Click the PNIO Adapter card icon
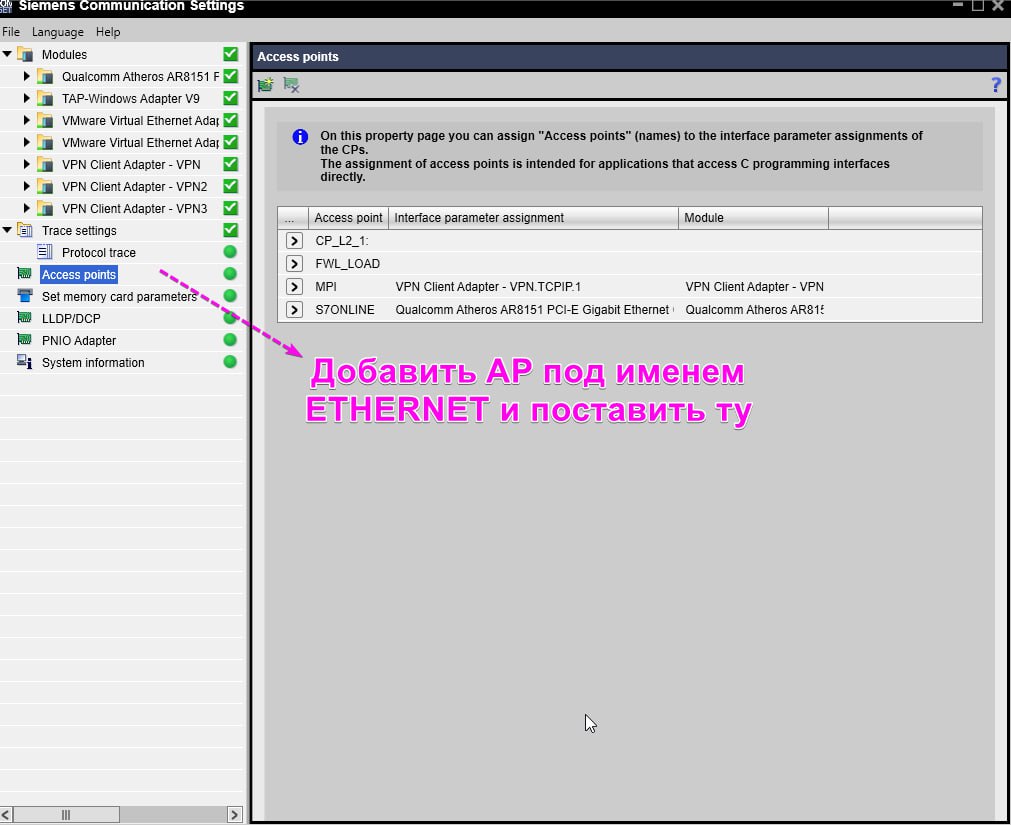This screenshot has width=1011, height=825. point(25,340)
